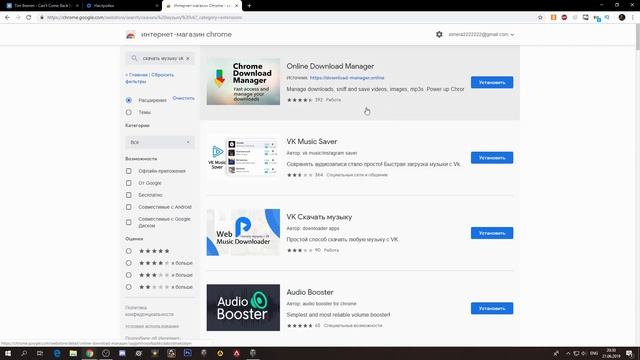Select the five-star rating filter
This screenshot has width=640, height=360.
129,251
